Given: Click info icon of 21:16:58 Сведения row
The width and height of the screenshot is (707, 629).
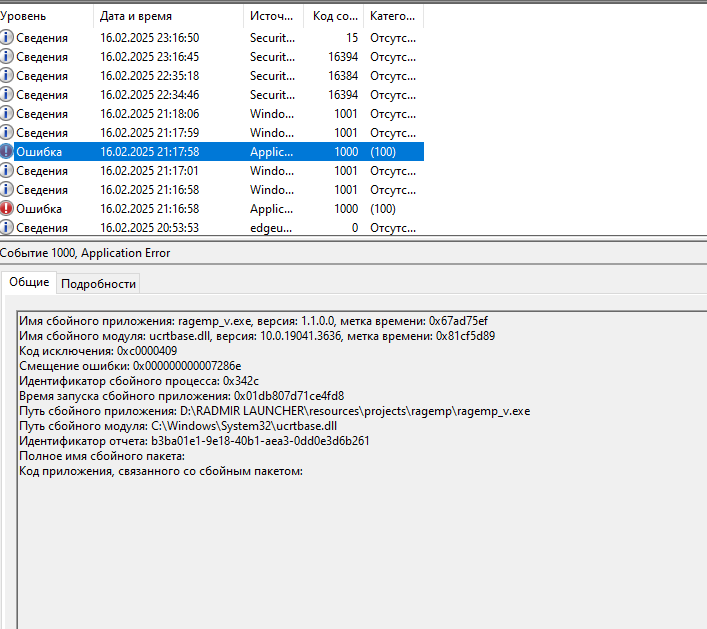Looking at the screenshot, I should (x=6, y=189).
